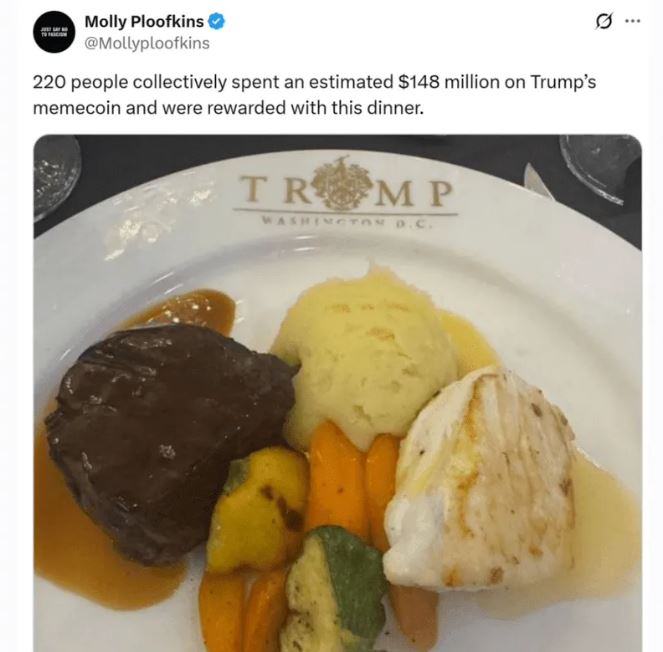
Task: Click the tweet text about Trump's memecoin
Action: 314,95
